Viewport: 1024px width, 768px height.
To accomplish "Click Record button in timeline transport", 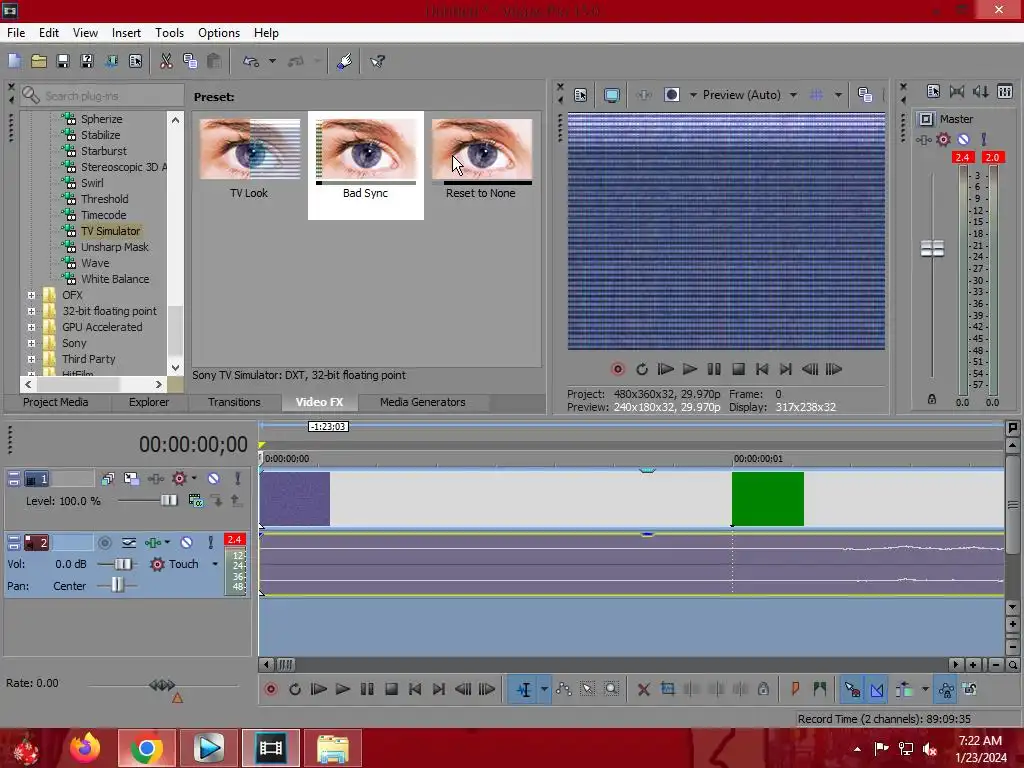I will [270, 690].
